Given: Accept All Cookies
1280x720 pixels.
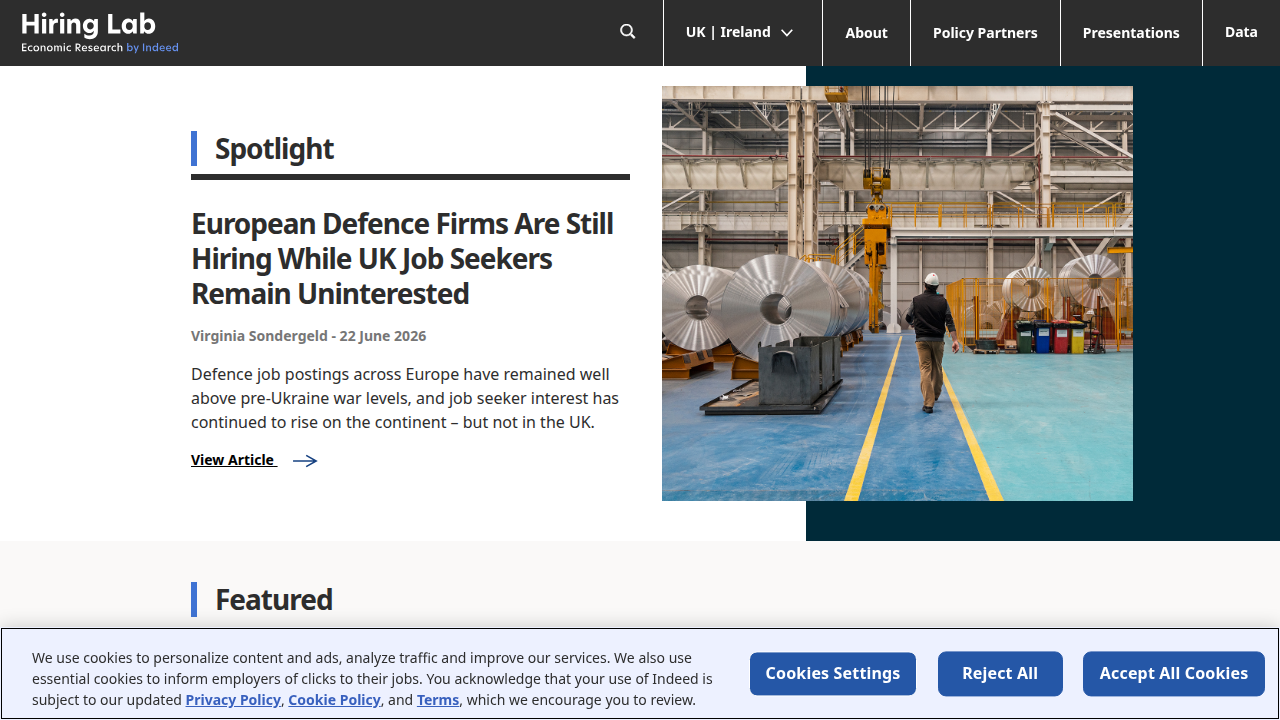Looking at the screenshot, I should 1174,674.
